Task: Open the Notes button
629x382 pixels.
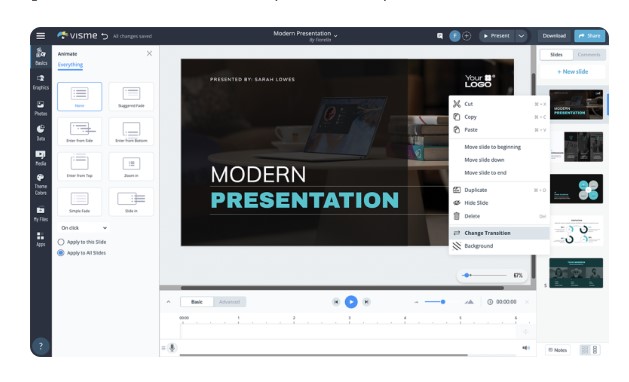Action: (x=558, y=350)
